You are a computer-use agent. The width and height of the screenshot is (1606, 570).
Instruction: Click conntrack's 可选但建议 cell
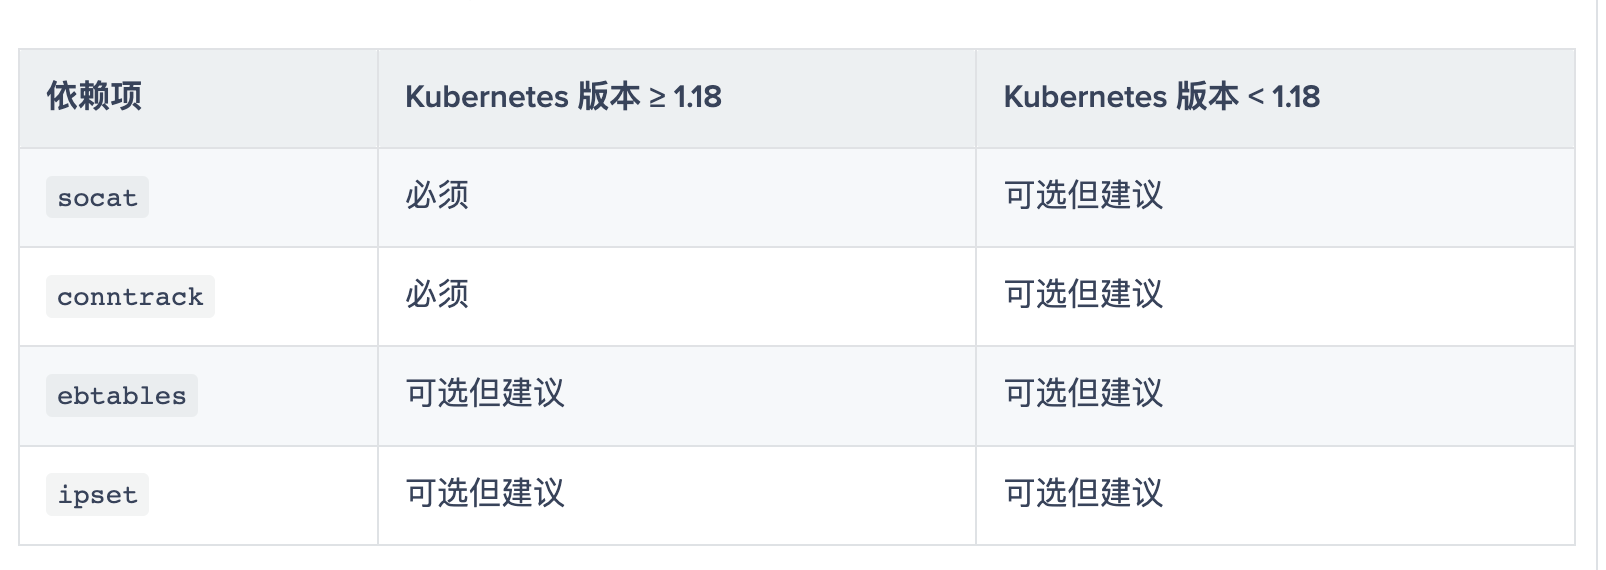[1083, 294]
